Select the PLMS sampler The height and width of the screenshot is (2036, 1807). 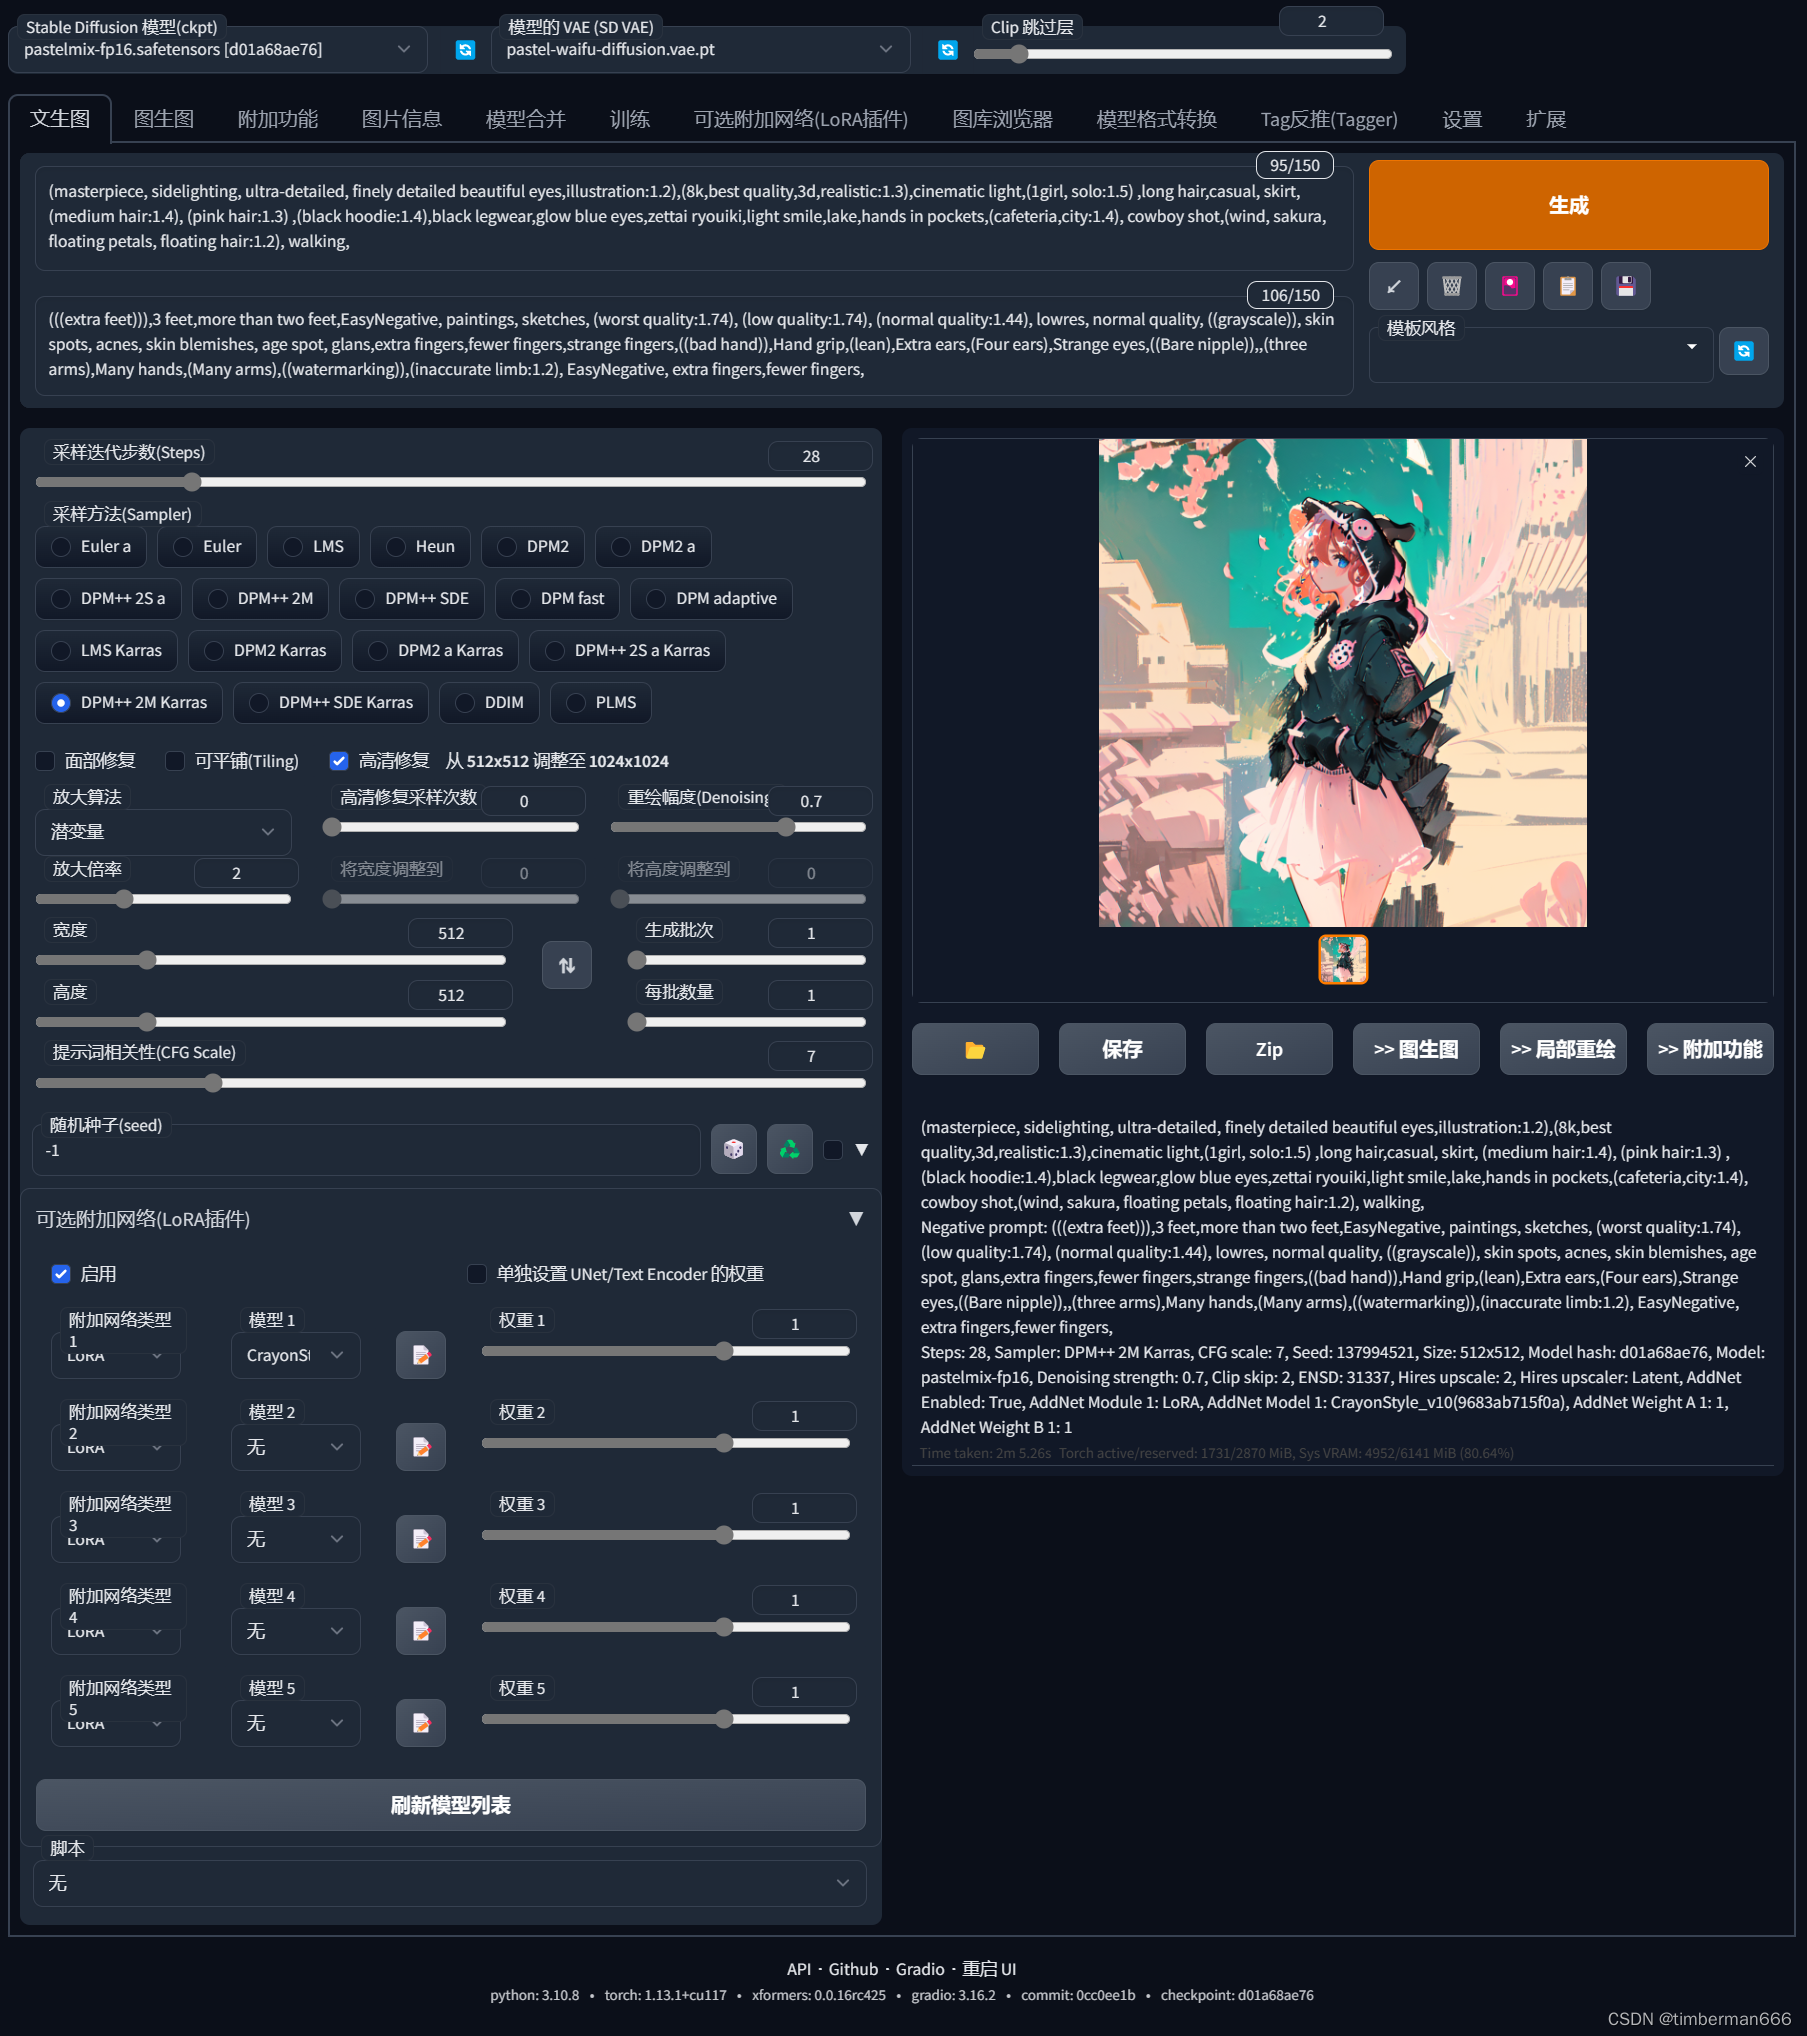(601, 703)
